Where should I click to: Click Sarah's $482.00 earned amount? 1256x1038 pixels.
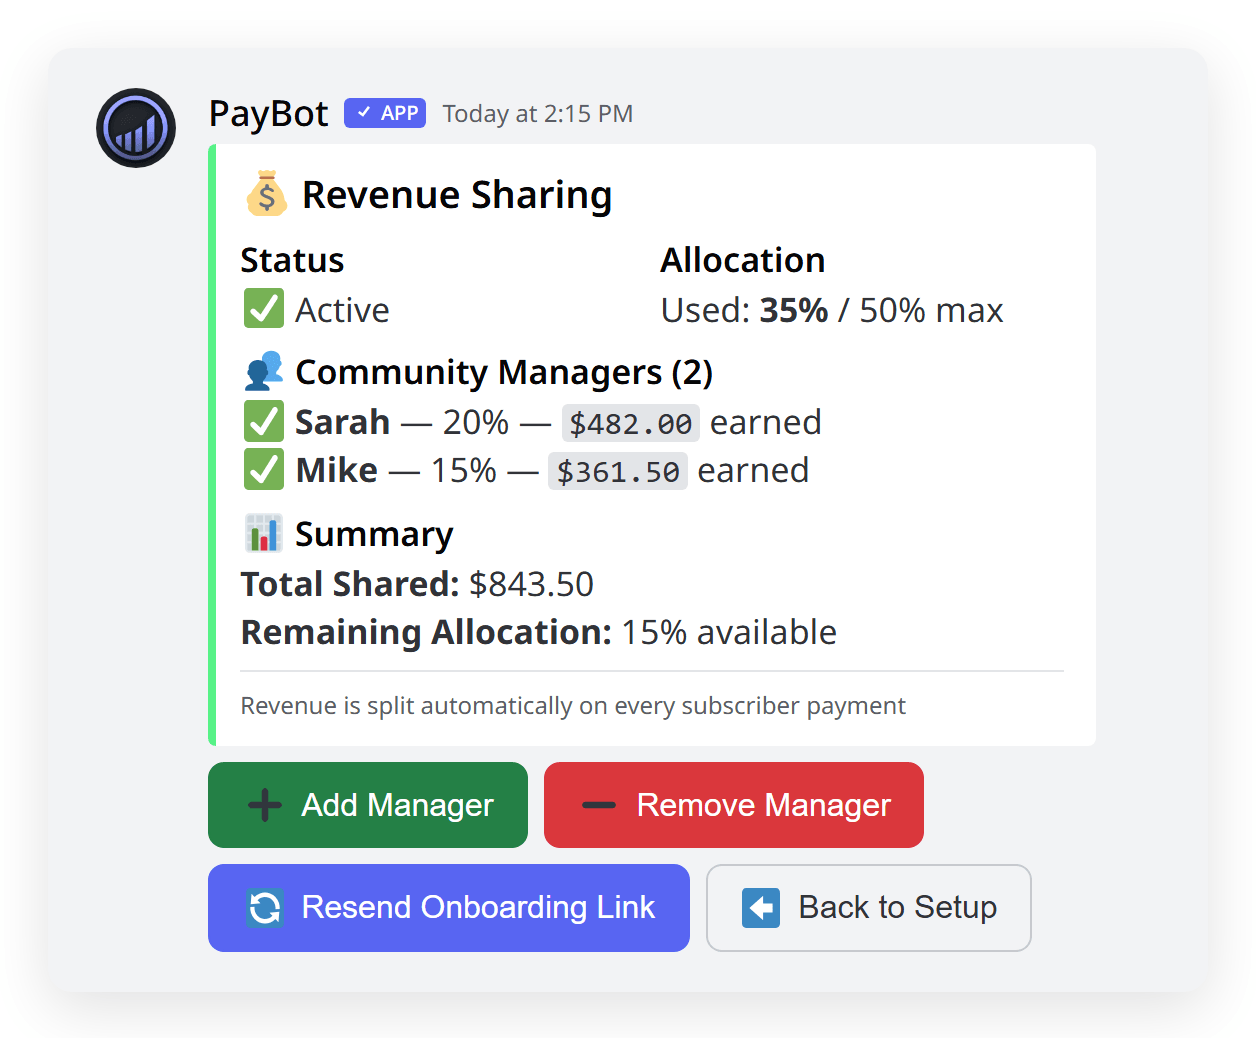click(630, 421)
